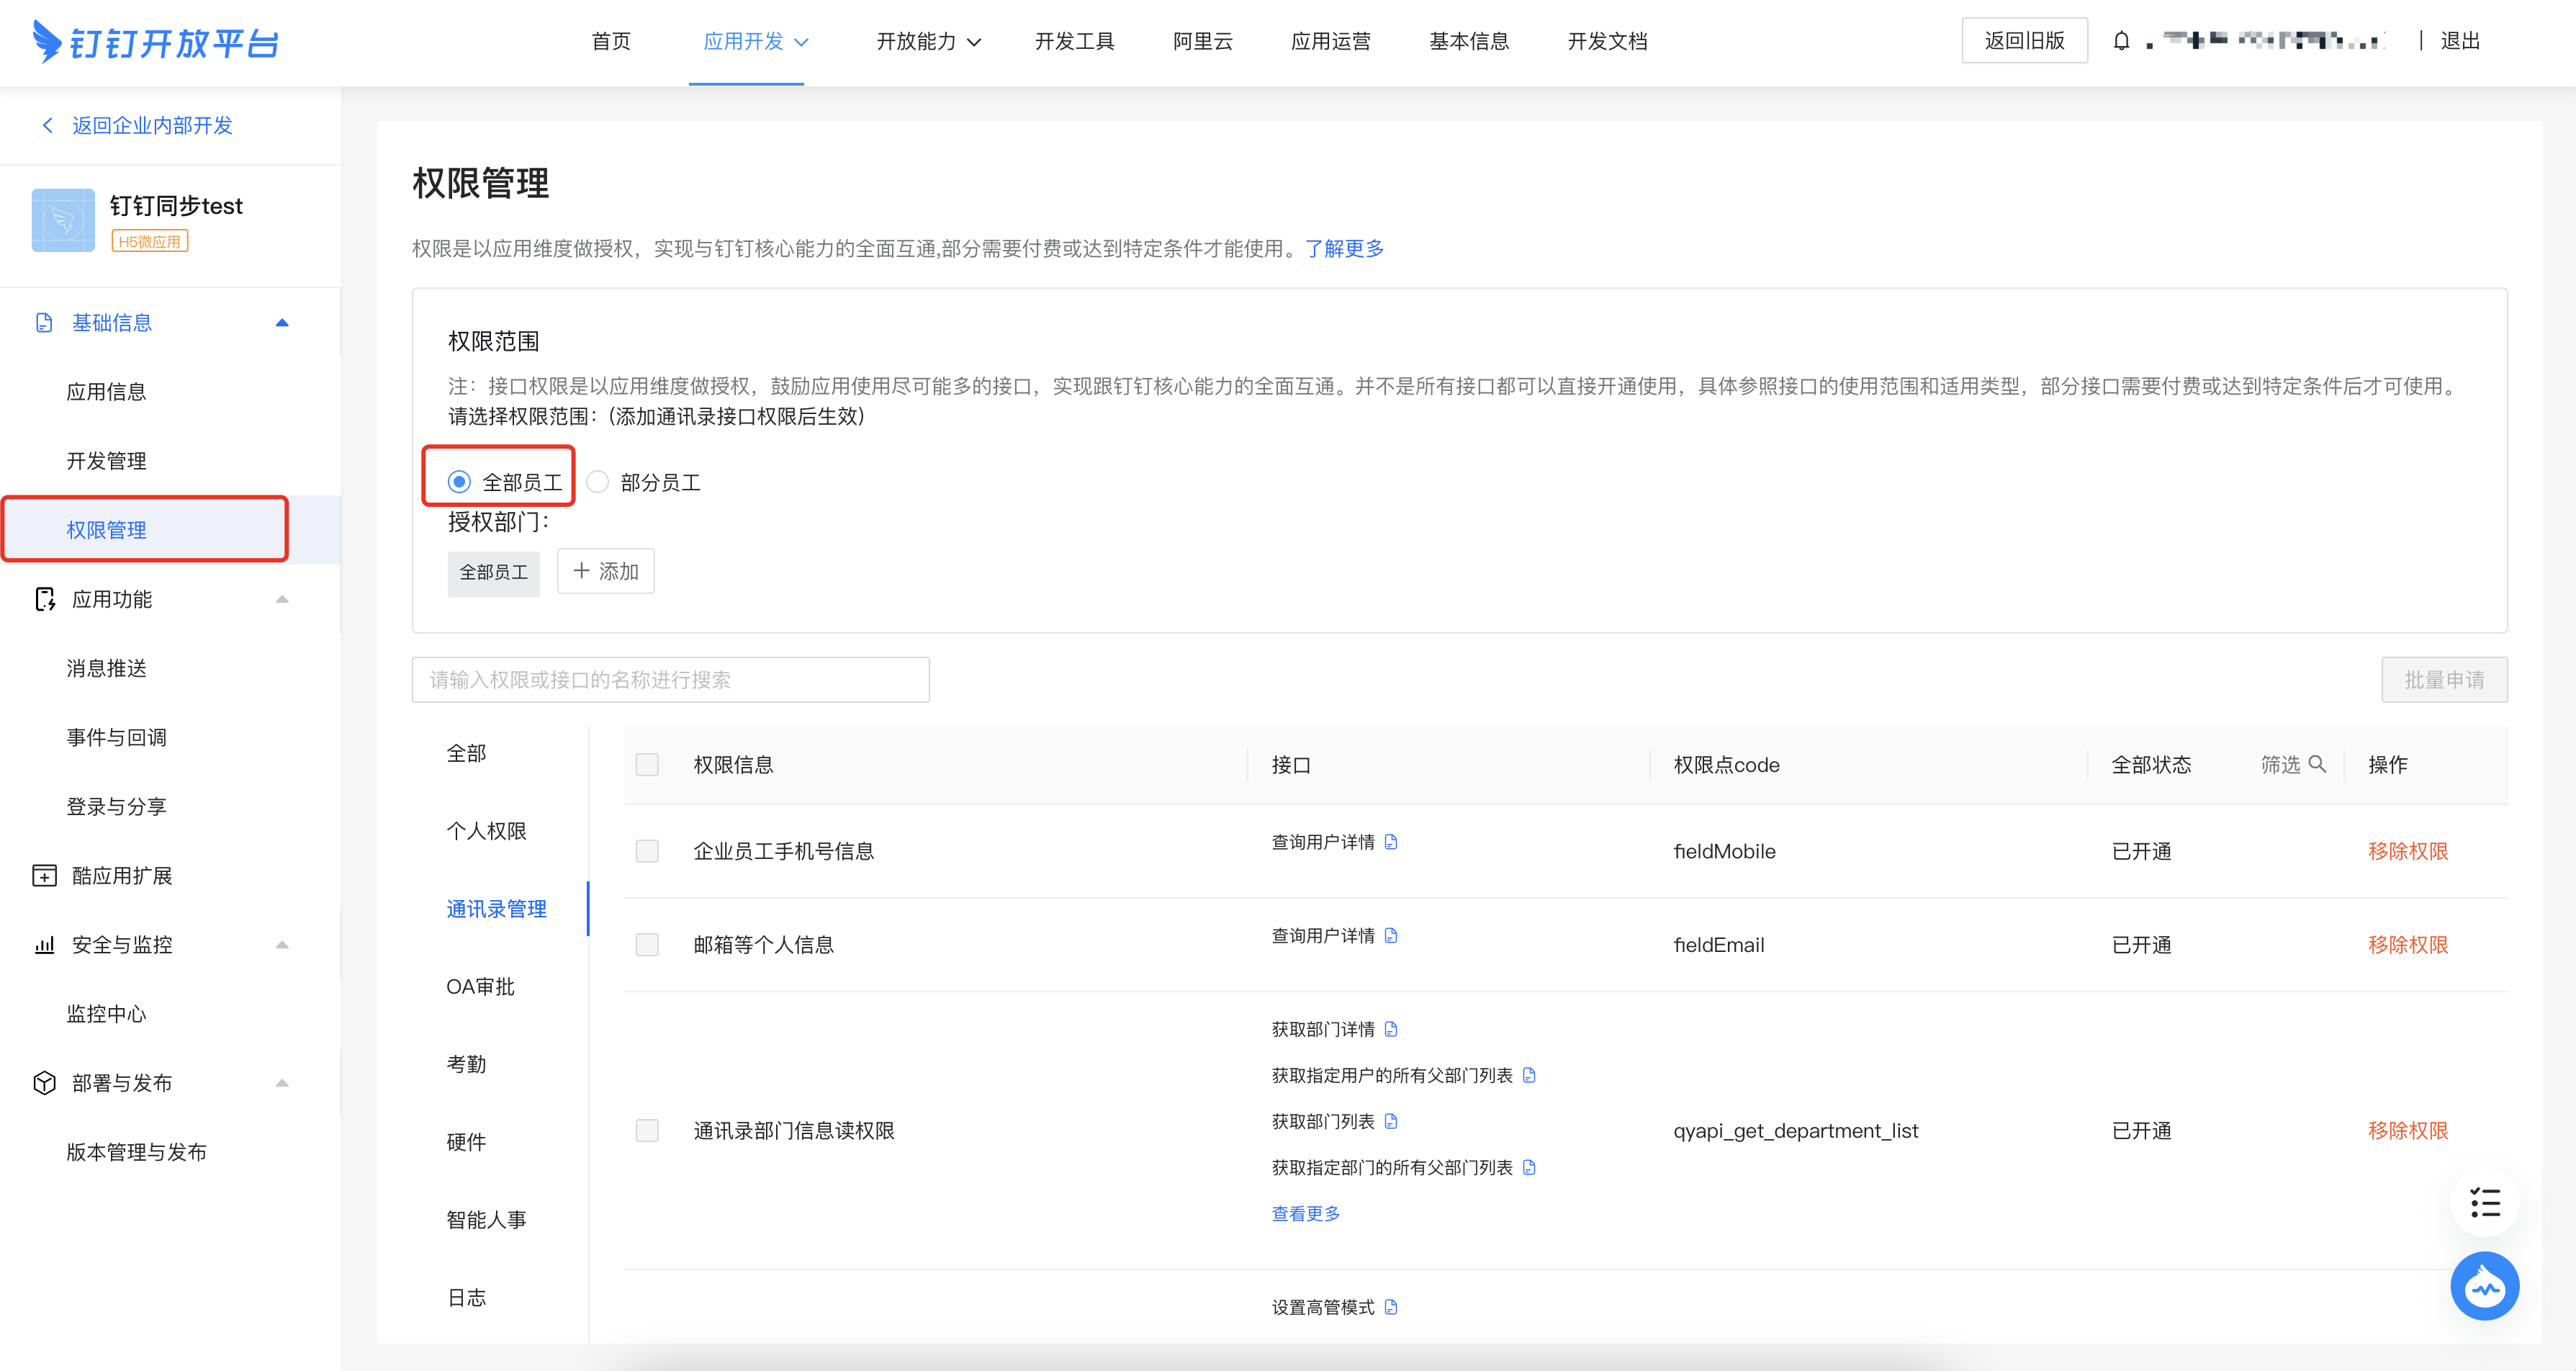The height and width of the screenshot is (1371, 2576).
Task: Click 查看更多 under department interfaces
Action: tap(1305, 1213)
